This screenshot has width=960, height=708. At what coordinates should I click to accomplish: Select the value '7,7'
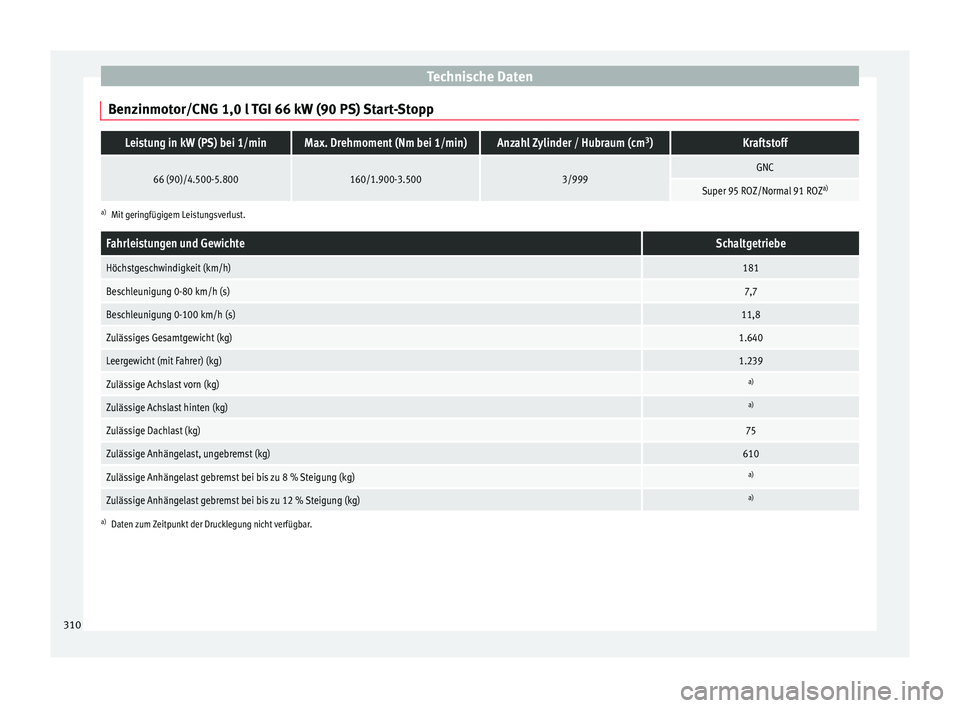coord(751,292)
